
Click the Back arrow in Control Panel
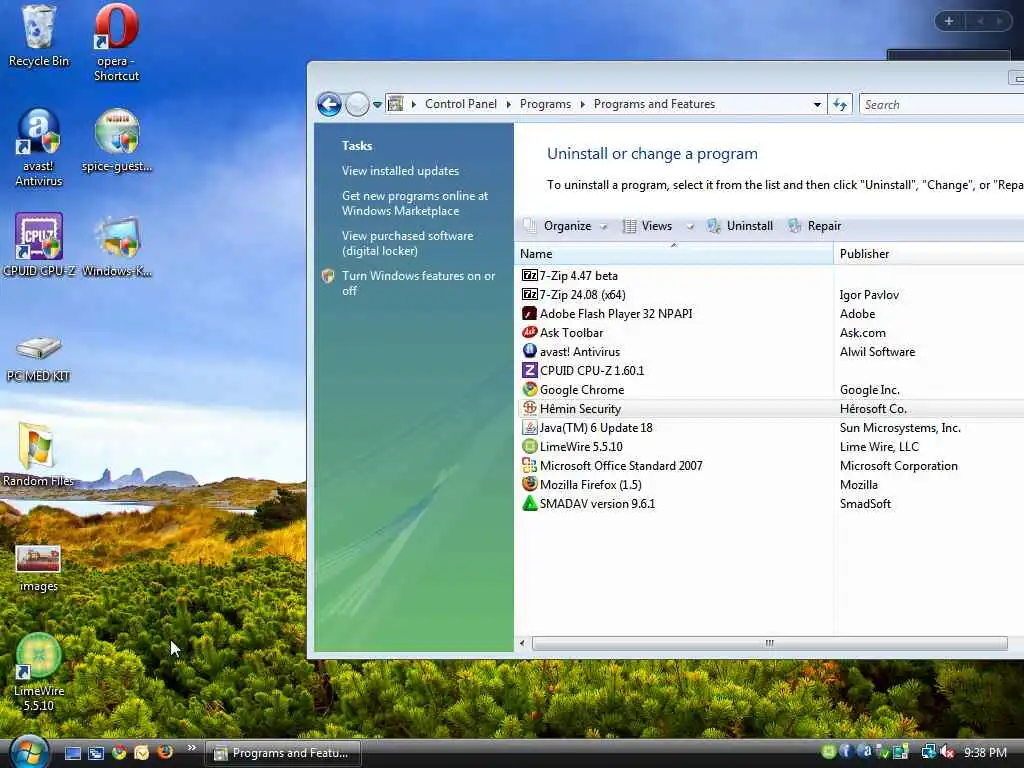(329, 104)
